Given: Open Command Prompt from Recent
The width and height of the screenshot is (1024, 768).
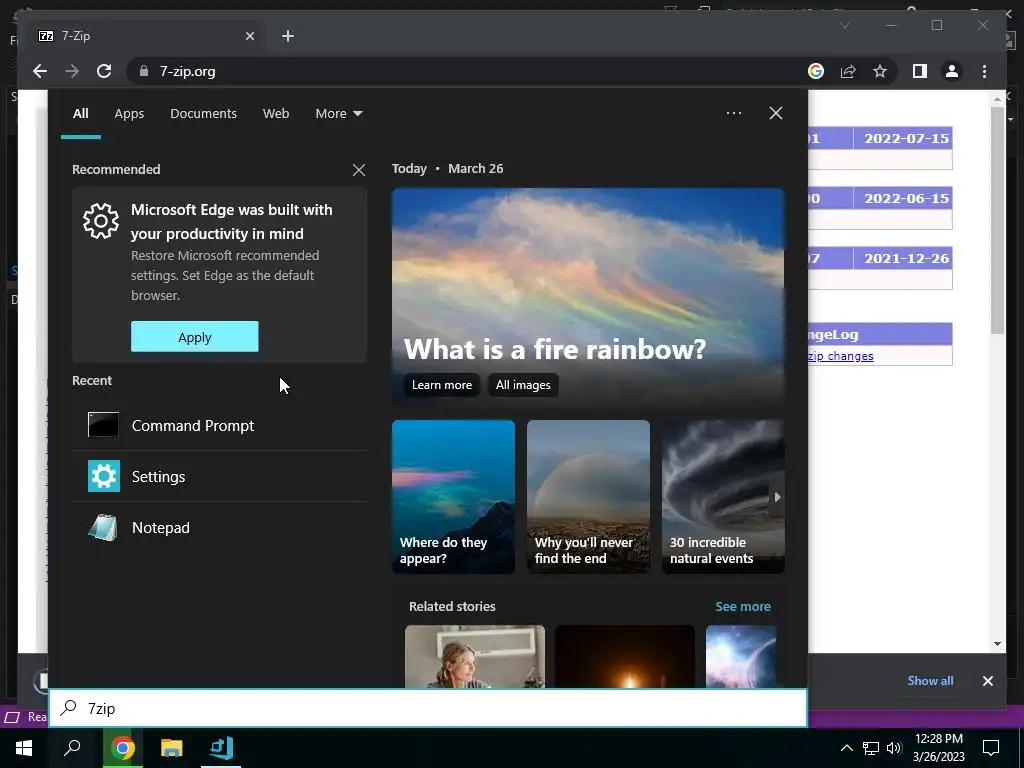Looking at the screenshot, I should click(x=219, y=425).
